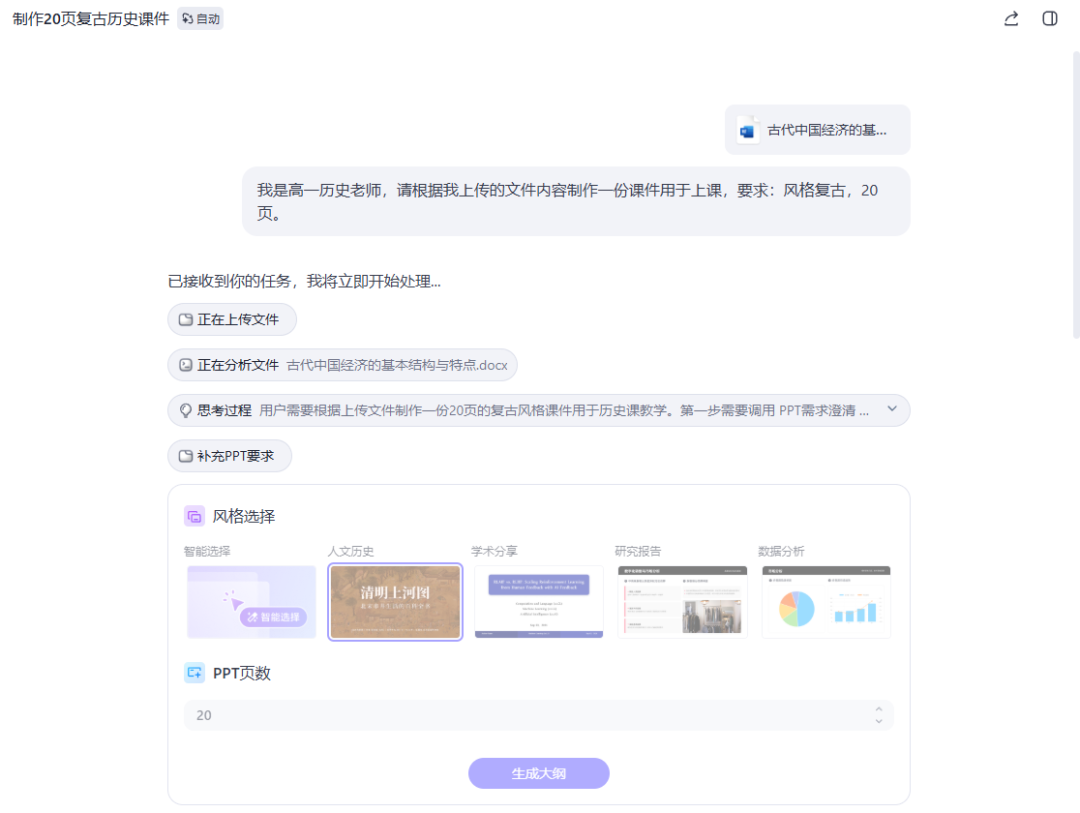Select the 研究报告 style thumbnail

point(683,602)
